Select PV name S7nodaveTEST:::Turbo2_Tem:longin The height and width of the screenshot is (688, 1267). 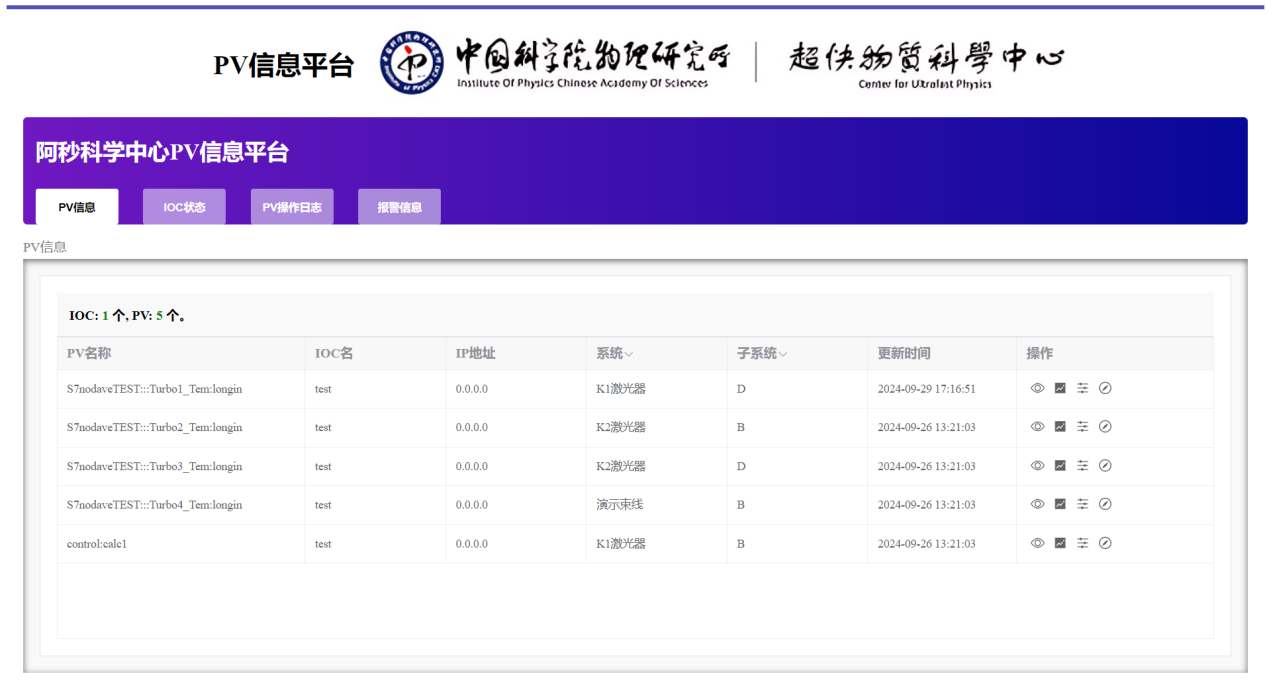(155, 427)
